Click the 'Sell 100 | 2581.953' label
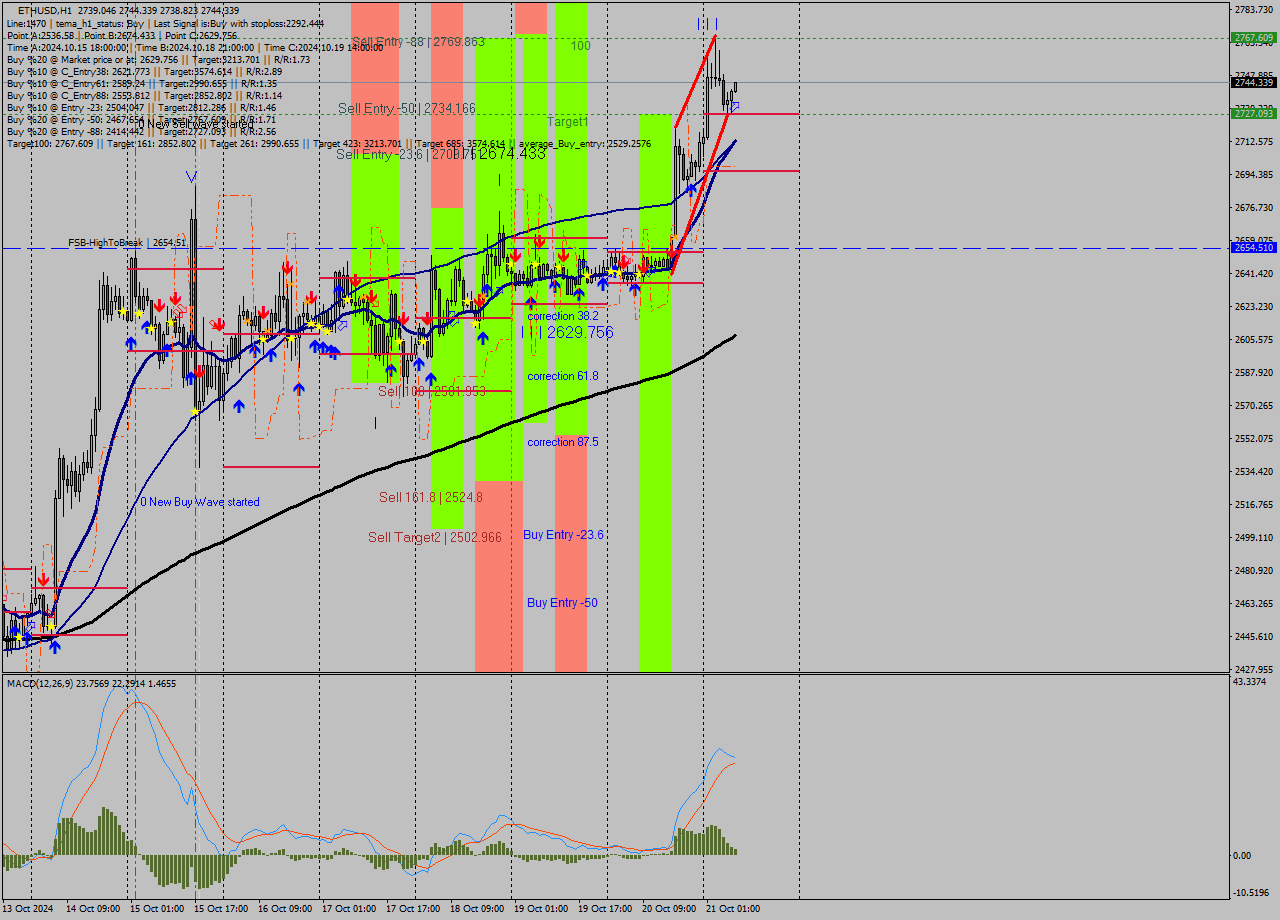 (431, 391)
